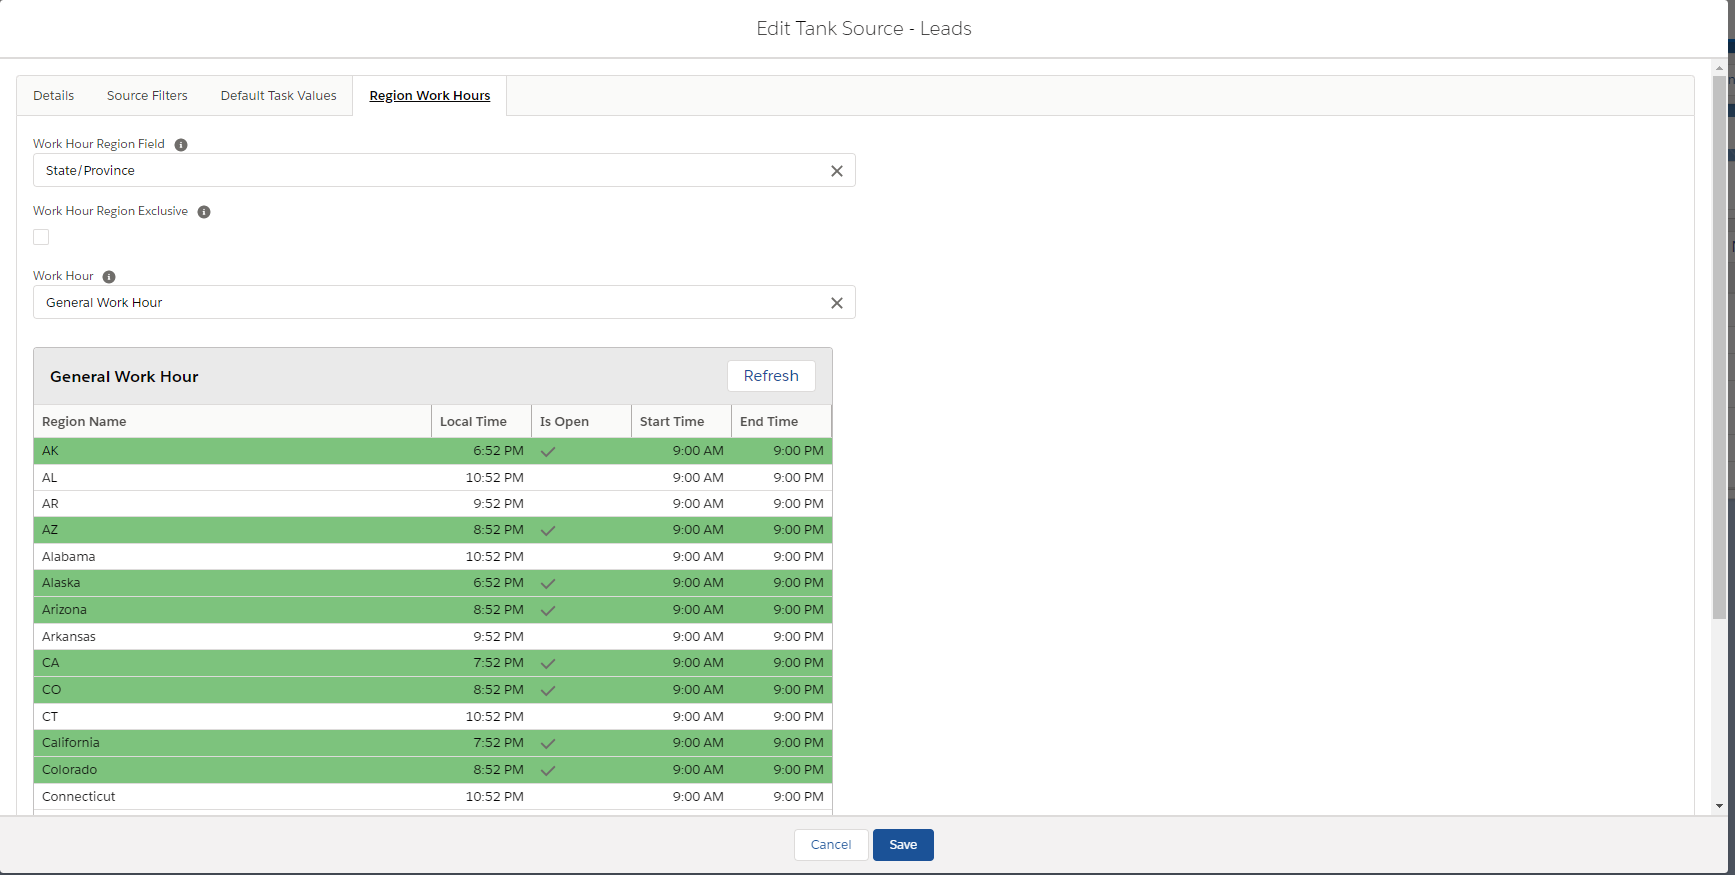Enable the Work Hour Region Exclusive checkbox
The height and width of the screenshot is (875, 1735).
(x=41, y=237)
